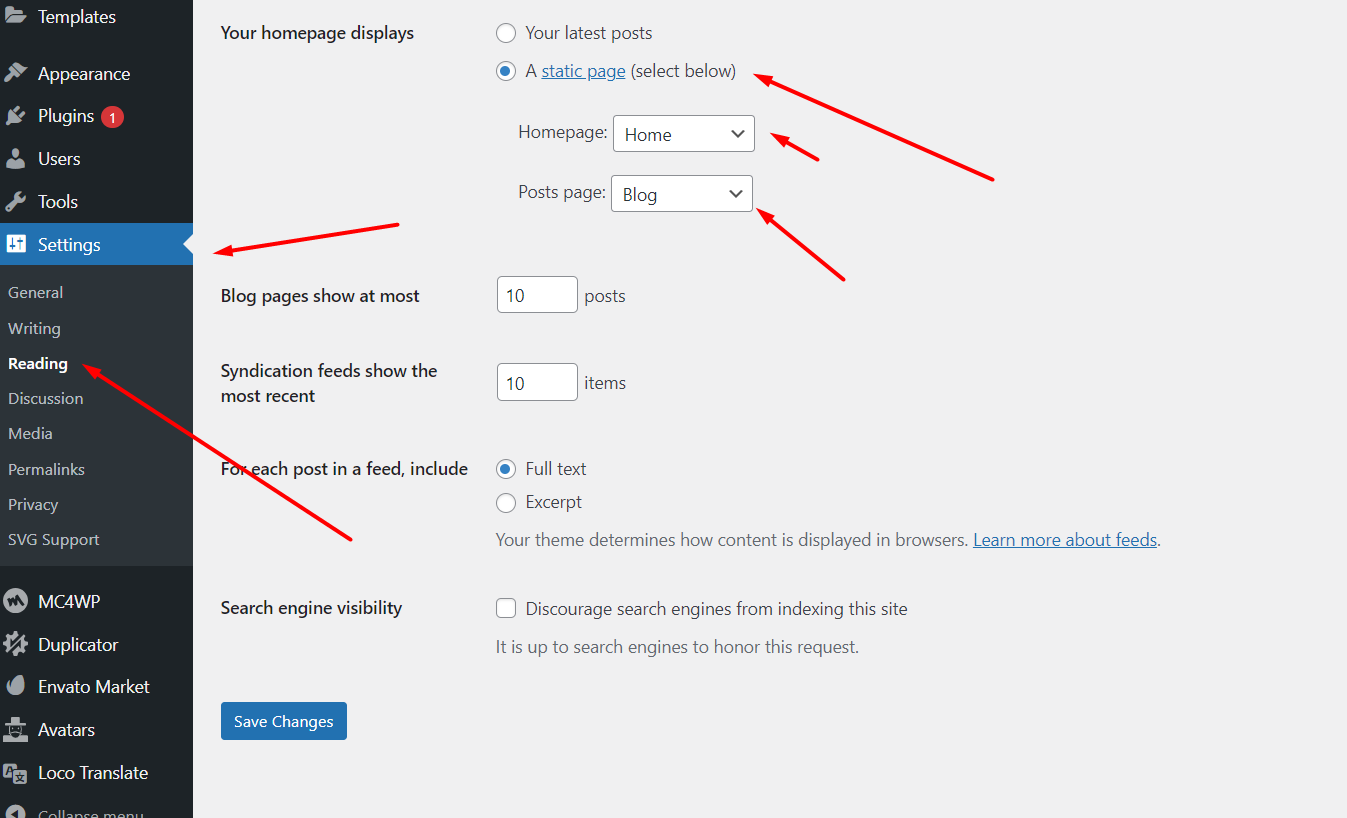Select the "Your latest posts" radio button
1347x818 pixels.
[x=507, y=33]
